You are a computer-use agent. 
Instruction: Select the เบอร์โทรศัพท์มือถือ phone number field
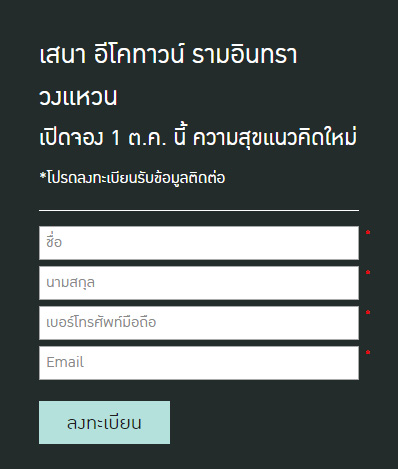click(x=199, y=323)
